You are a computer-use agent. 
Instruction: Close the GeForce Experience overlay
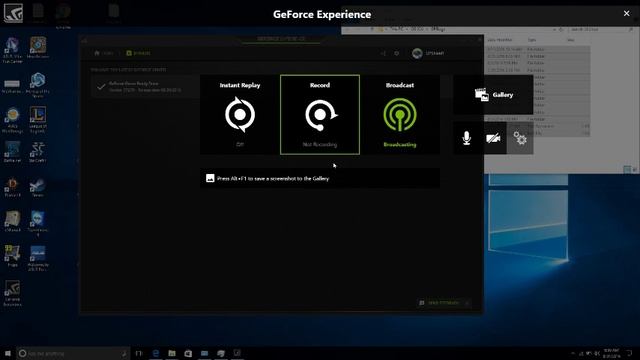pos(627,13)
